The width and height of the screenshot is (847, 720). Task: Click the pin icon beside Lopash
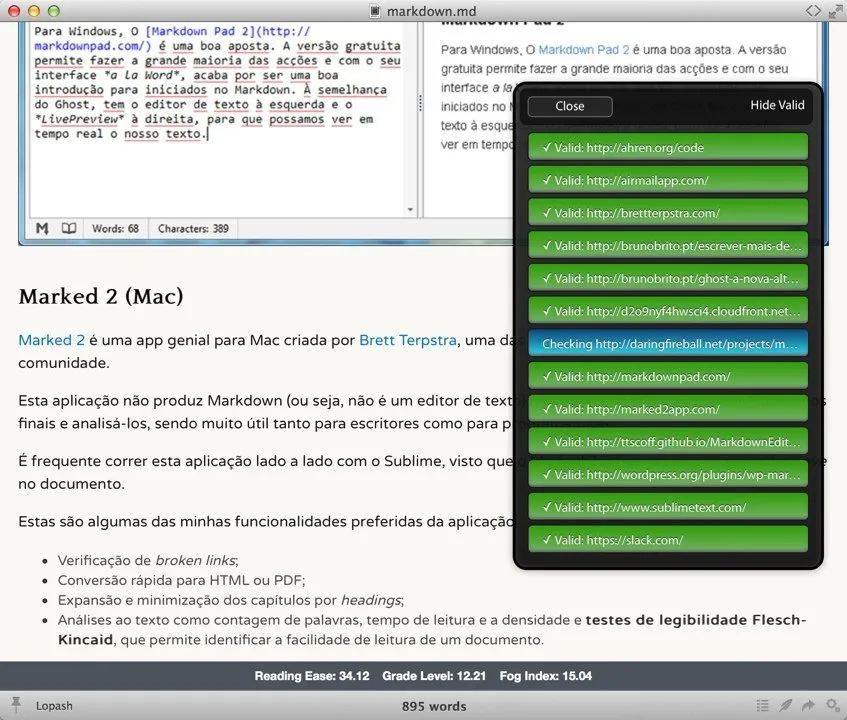point(16,705)
